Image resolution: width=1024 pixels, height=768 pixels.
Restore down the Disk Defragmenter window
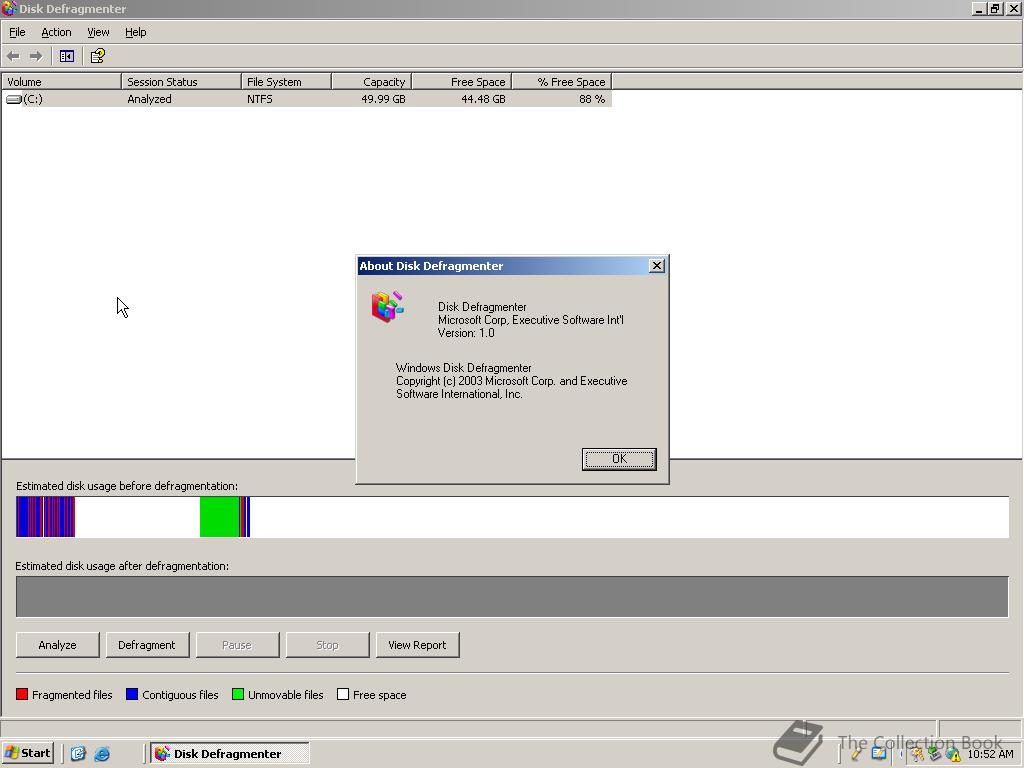[x=995, y=8]
